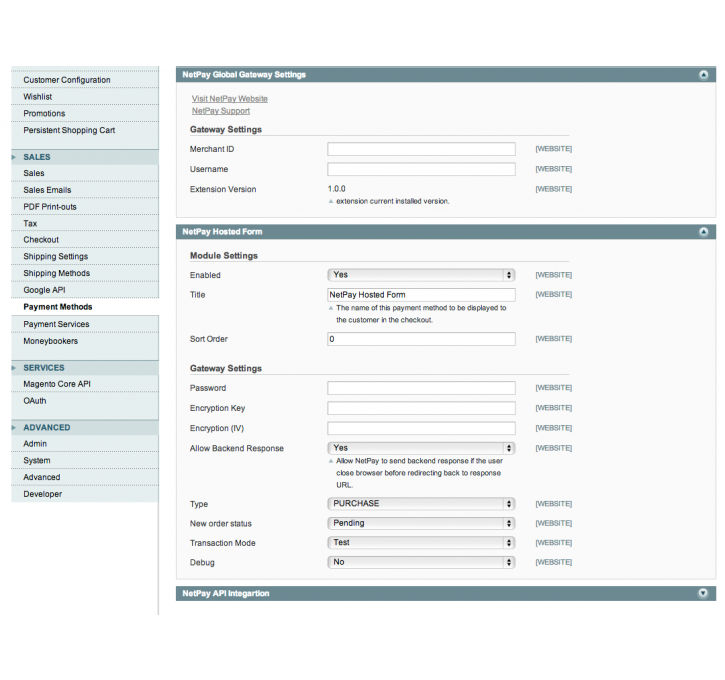This screenshot has width=725, height=680.
Task: Open the Transaction Mode dropdown
Action: tap(421, 543)
